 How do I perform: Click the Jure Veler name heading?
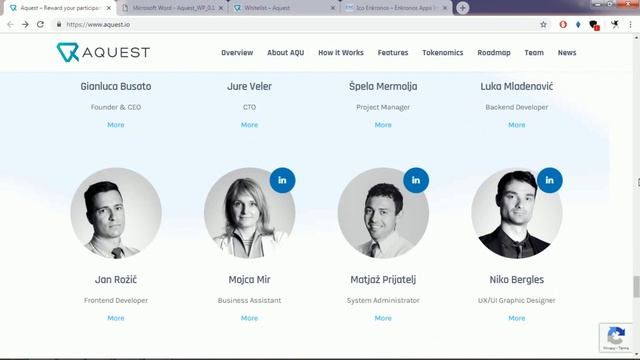tap(249, 87)
